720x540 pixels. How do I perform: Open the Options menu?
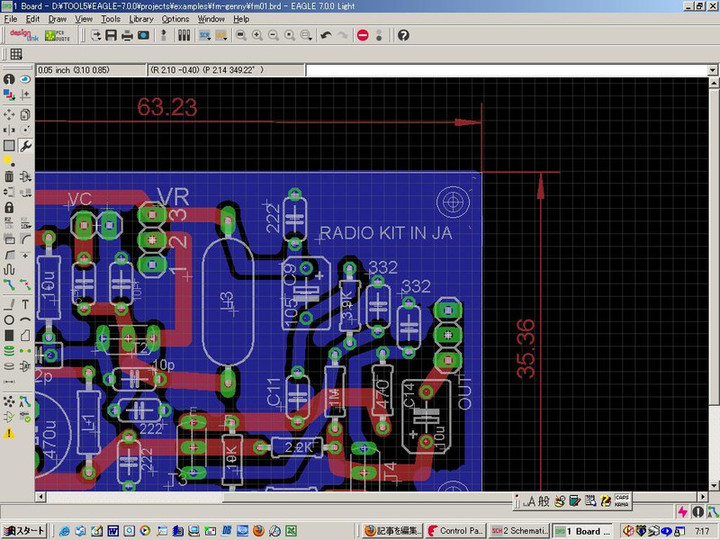(175, 19)
